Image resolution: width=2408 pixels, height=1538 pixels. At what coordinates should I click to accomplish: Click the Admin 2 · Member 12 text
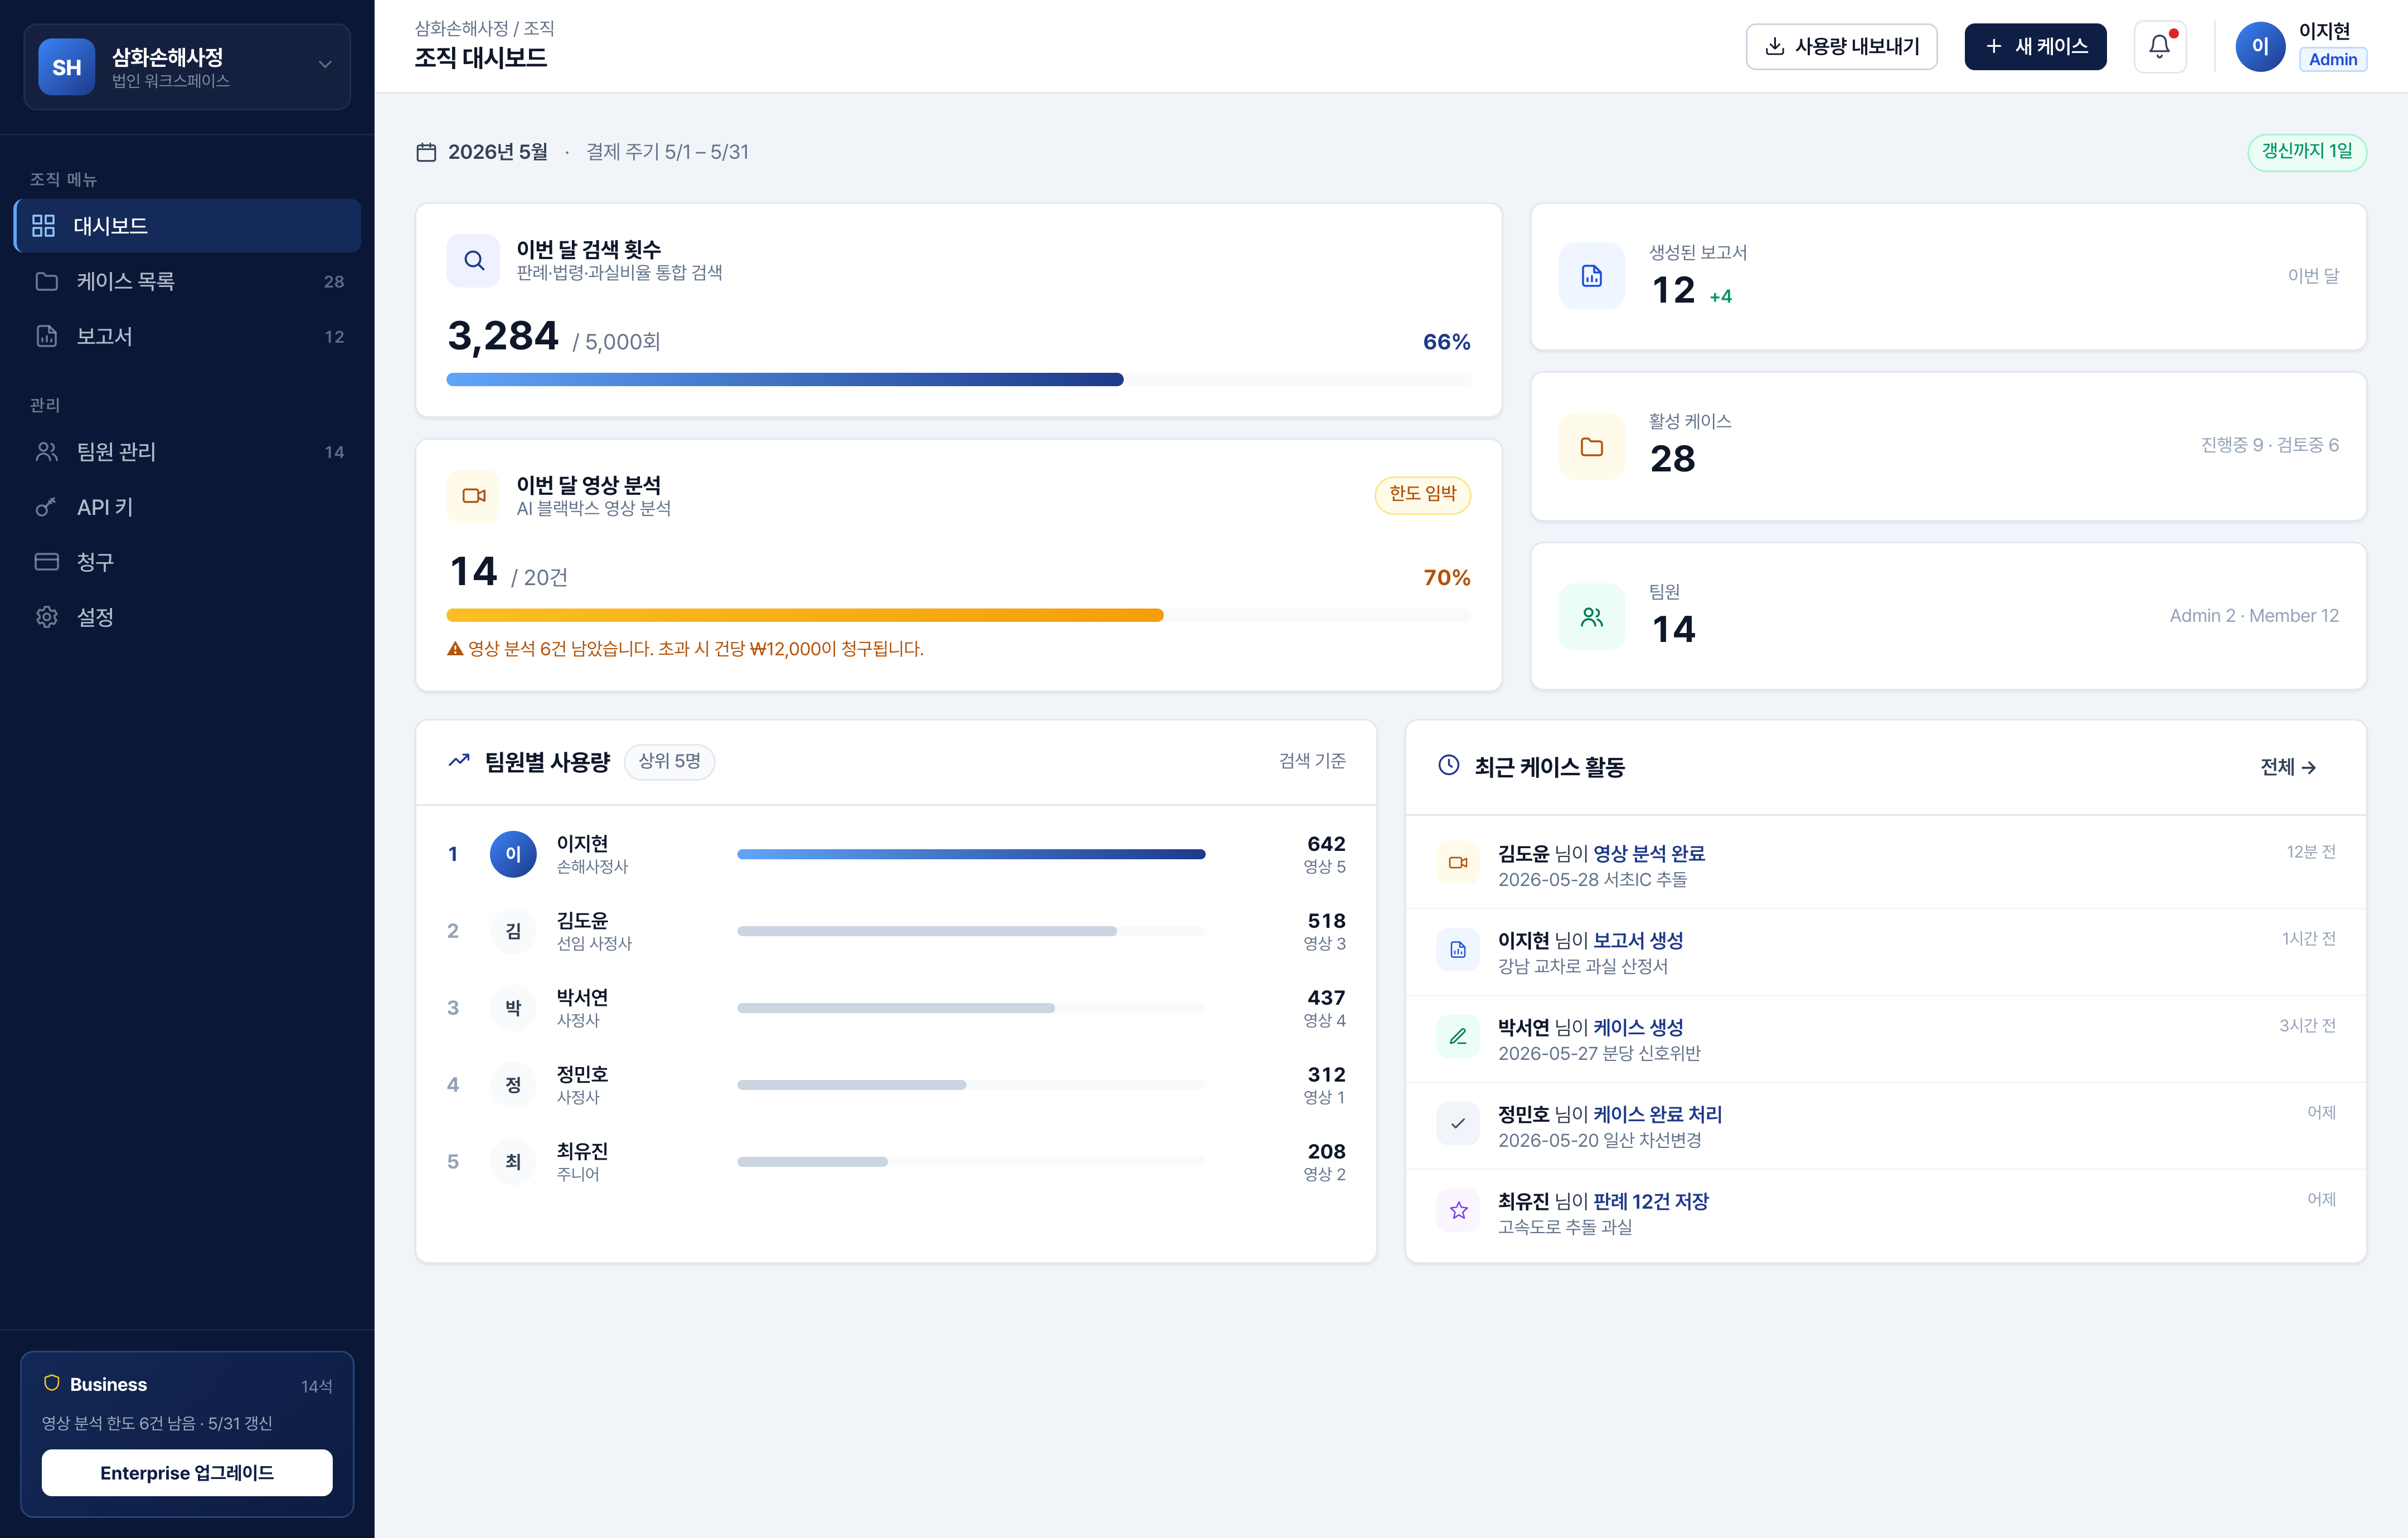(2254, 616)
